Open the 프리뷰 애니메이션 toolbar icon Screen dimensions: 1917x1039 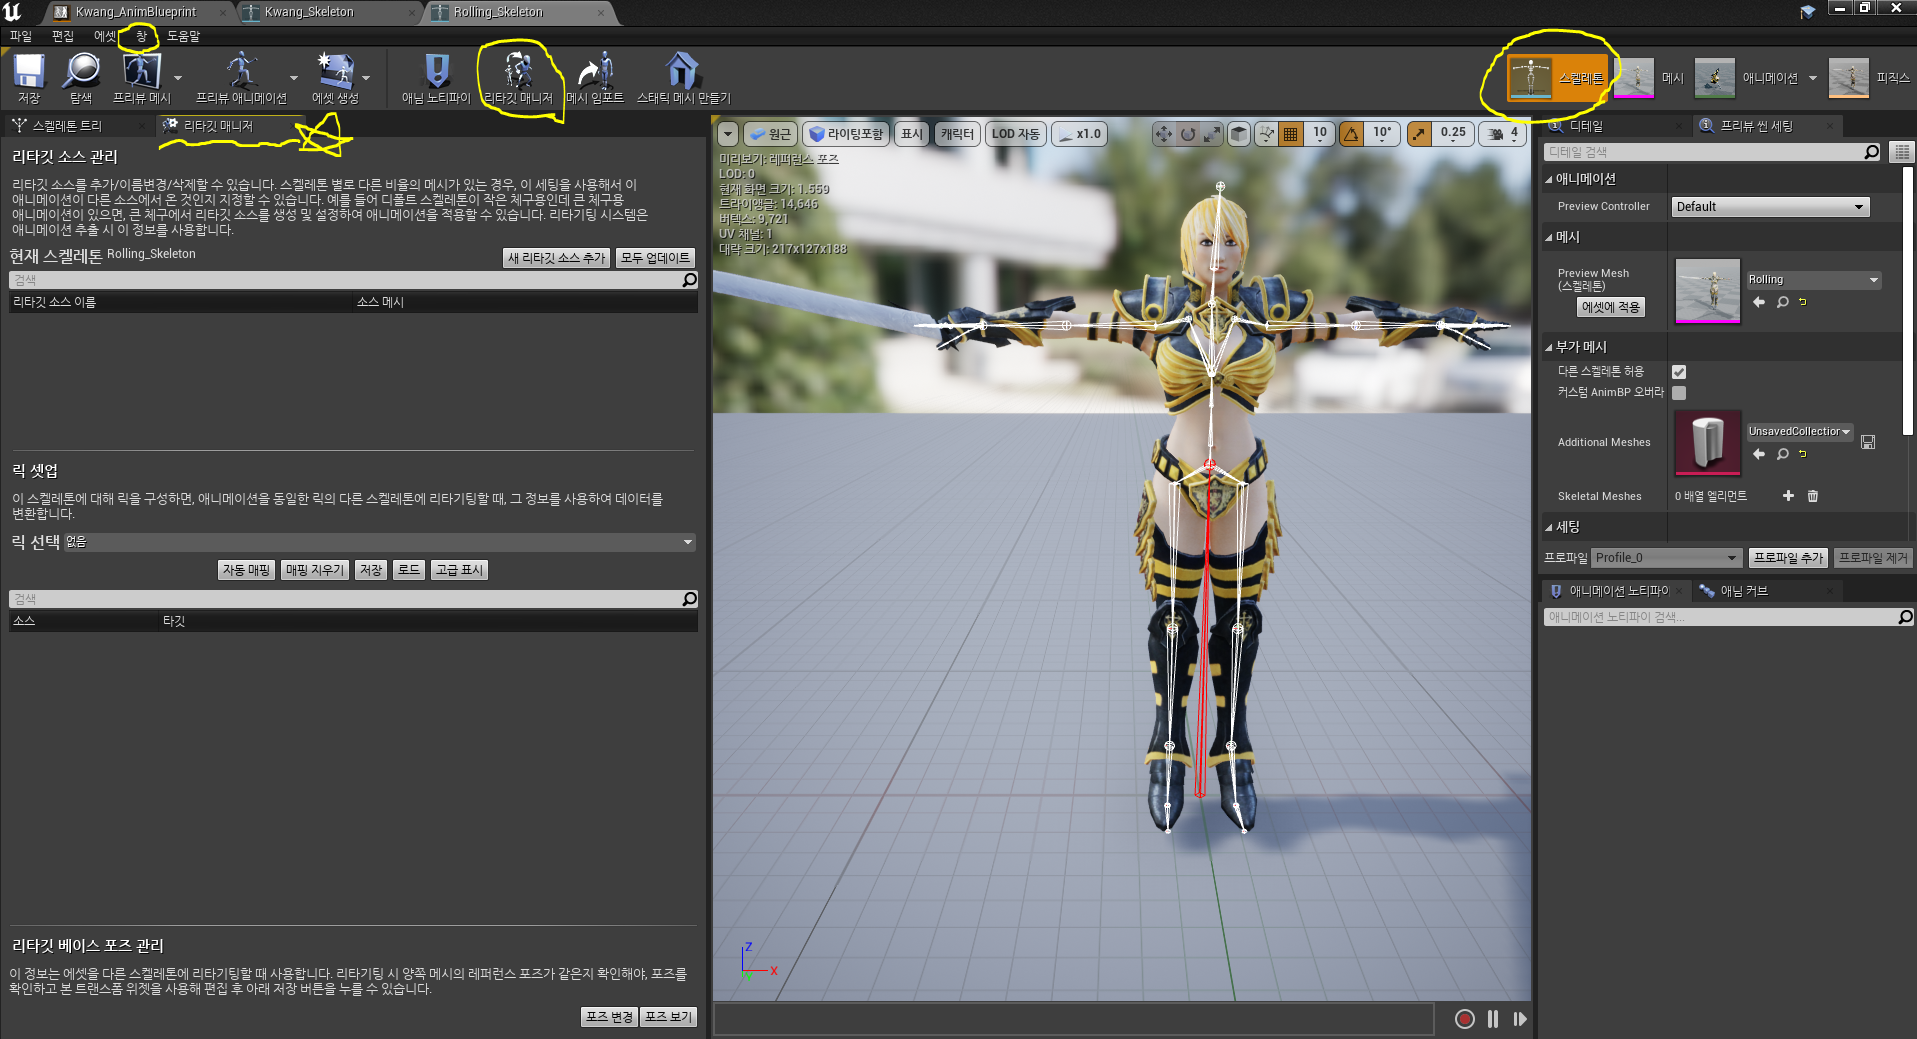pos(241,71)
